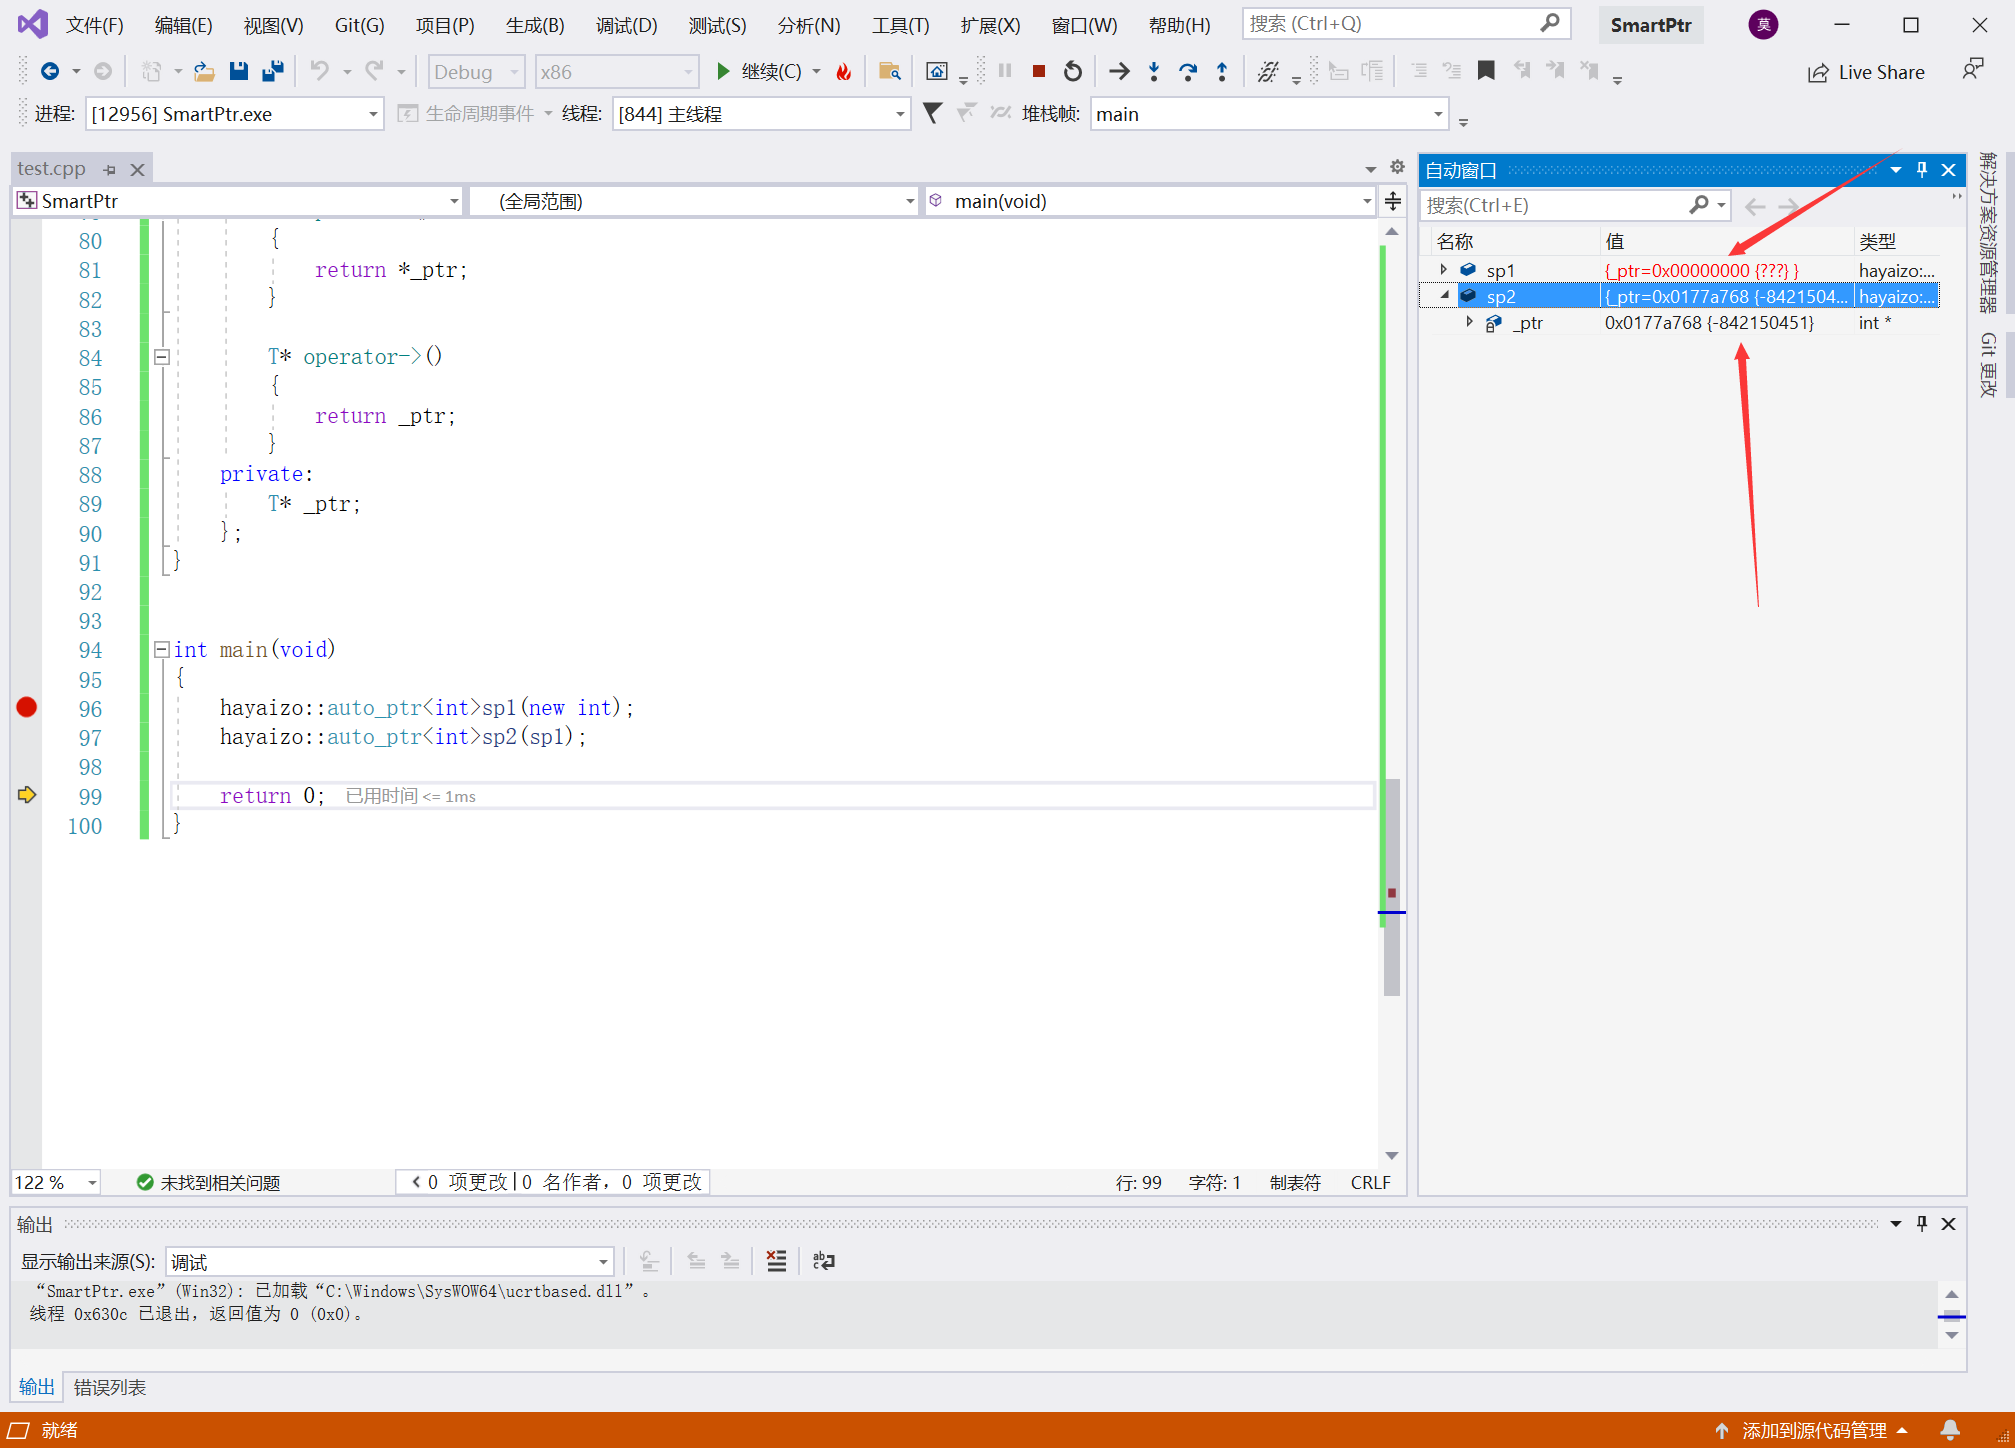Stop debugging with the red square icon
Viewport: 2015px width, 1448px height.
pos(1038,71)
